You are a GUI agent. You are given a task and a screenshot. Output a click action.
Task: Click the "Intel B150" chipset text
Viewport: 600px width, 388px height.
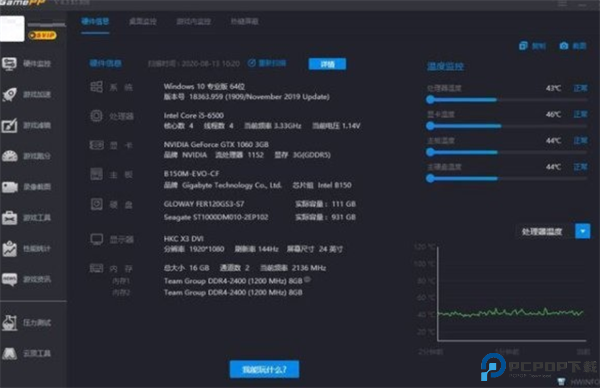(334, 185)
